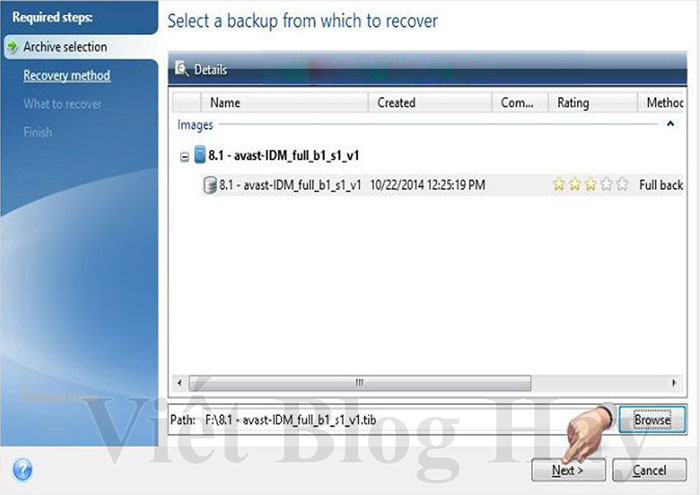Click the horizontal scrollbar thumb
The image size is (700, 495).
pyautogui.click(x=360, y=383)
